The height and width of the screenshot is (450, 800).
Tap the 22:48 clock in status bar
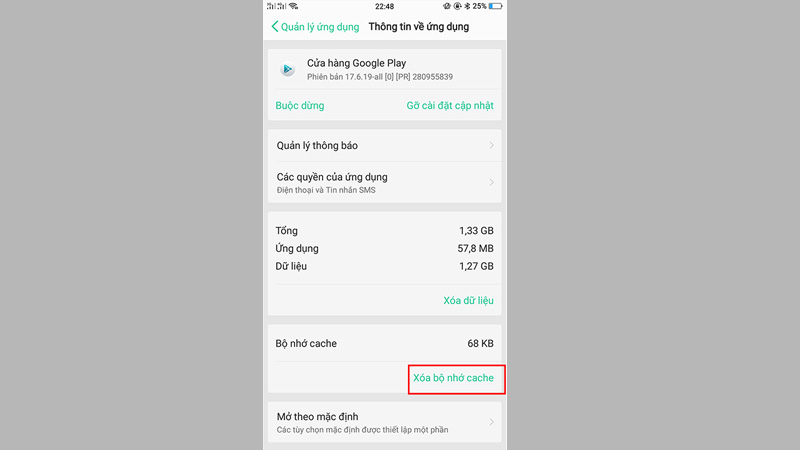384,7
